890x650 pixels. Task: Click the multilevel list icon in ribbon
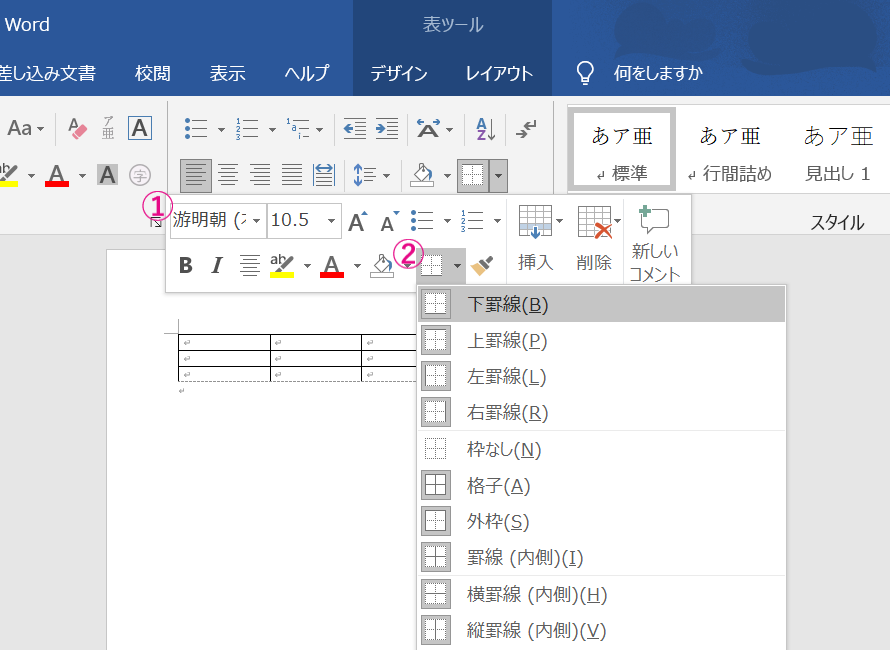tap(297, 129)
